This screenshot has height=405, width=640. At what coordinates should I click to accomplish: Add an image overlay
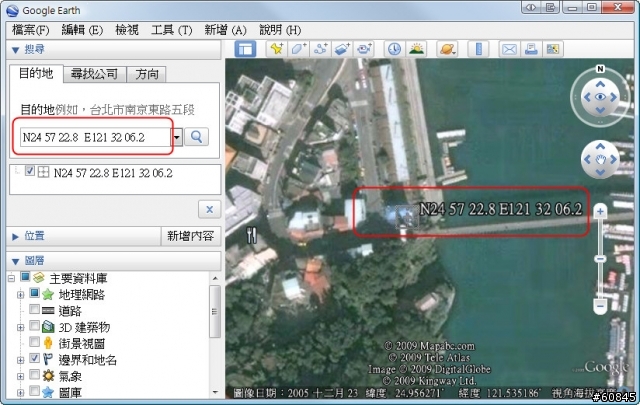(x=342, y=49)
